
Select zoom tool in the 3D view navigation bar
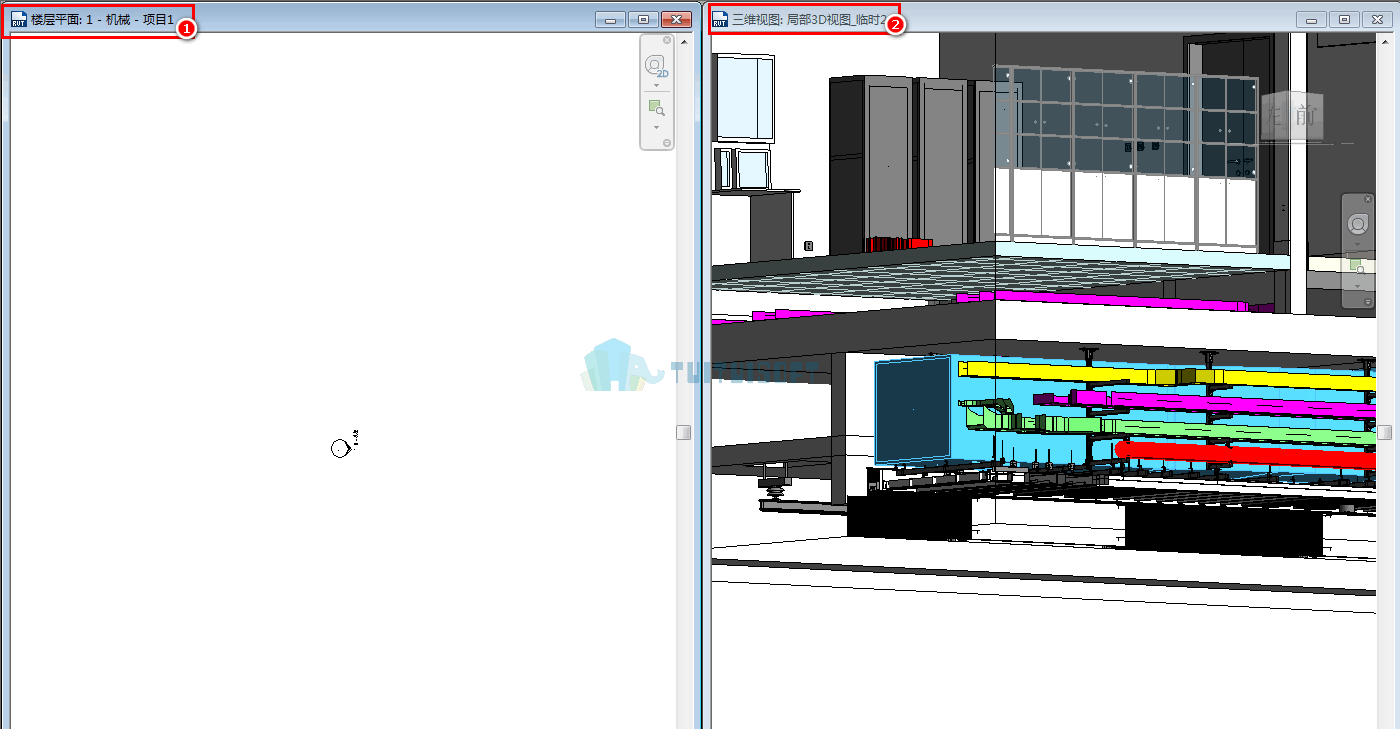1358,266
